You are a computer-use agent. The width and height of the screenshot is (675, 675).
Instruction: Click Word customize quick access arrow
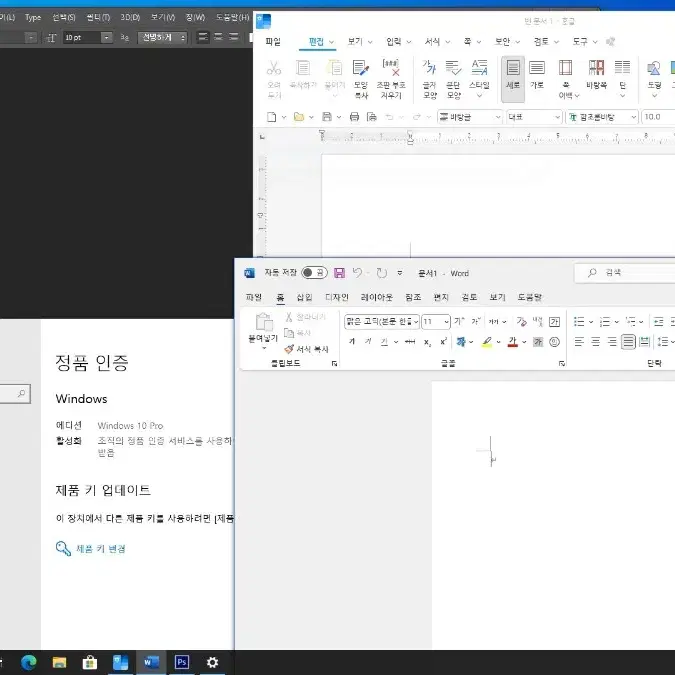[x=399, y=272]
